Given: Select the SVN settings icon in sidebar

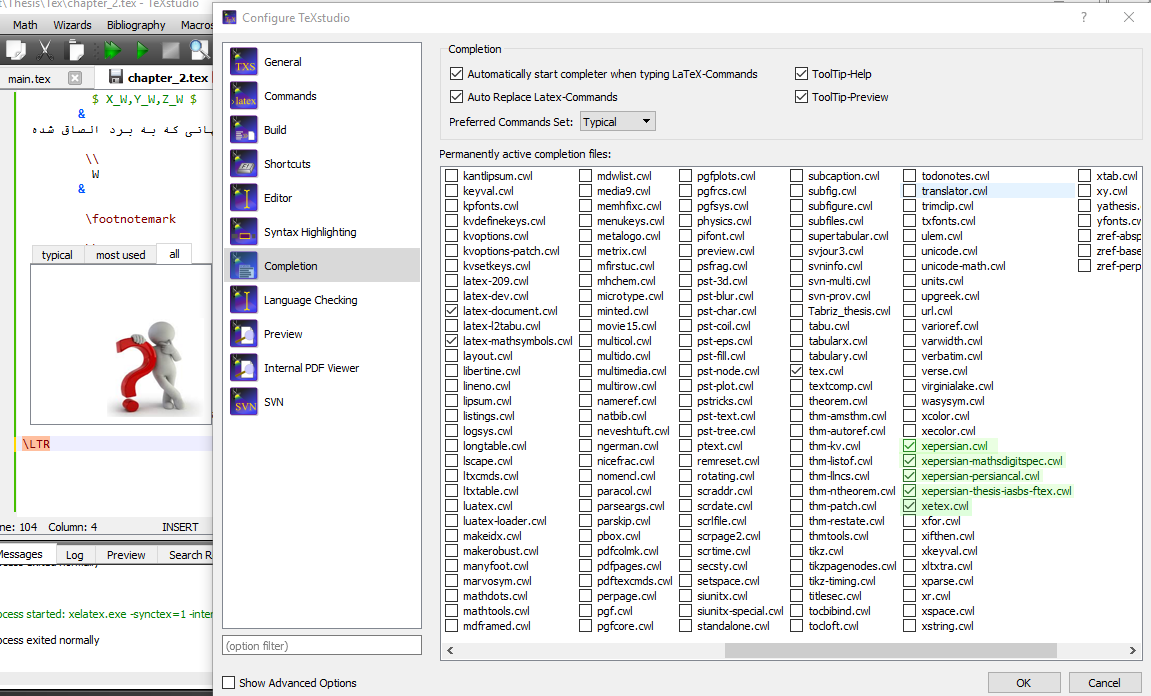Looking at the screenshot, I should 244,402.
